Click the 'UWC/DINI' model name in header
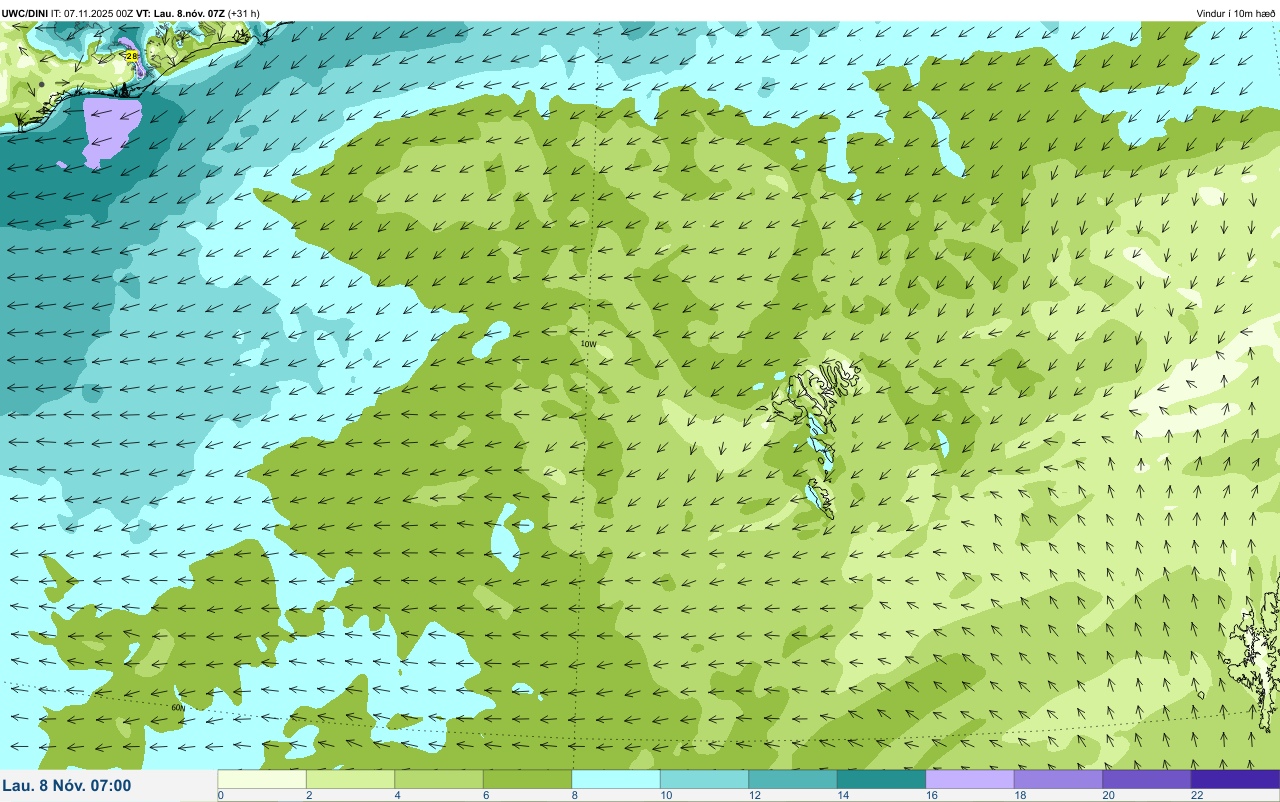This screenshot has height=802, width=1280. pos(24,13)
